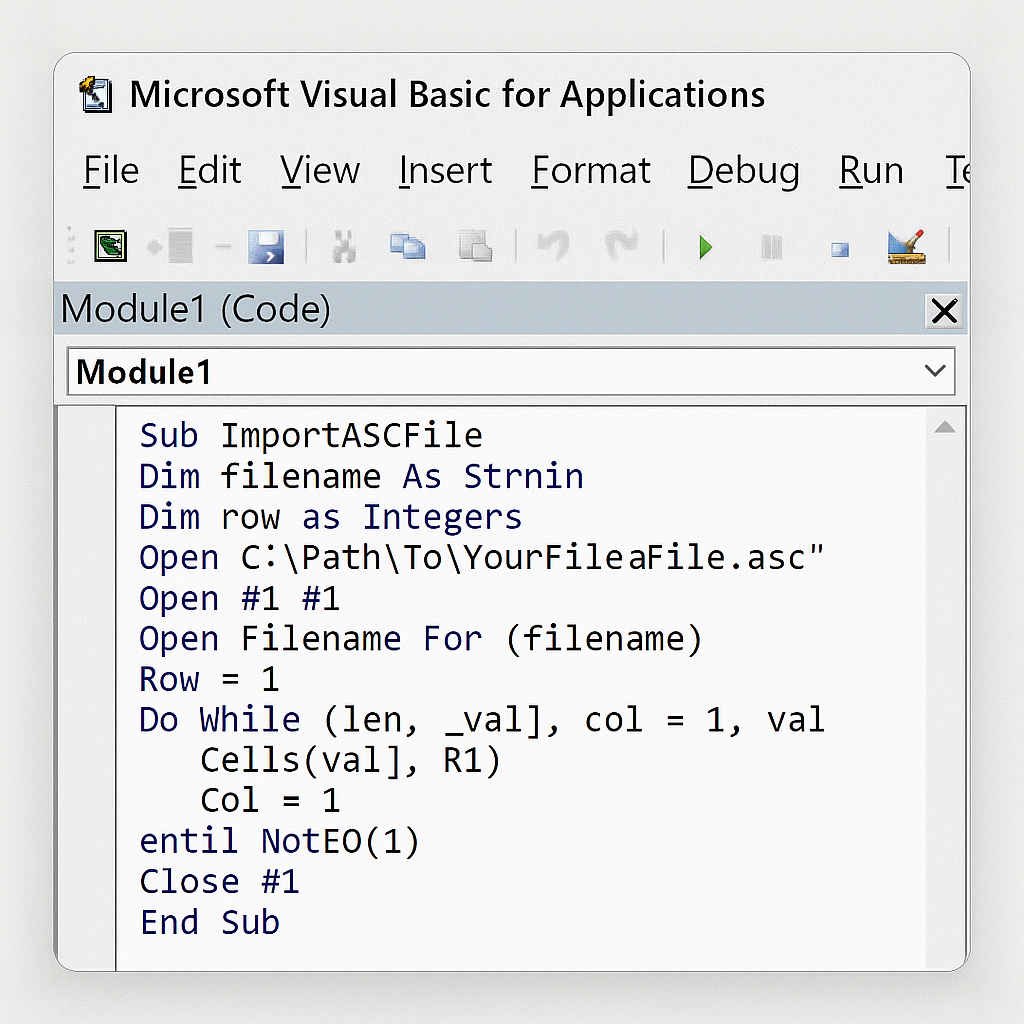Viewport: 1024px width, 1024px height.
Task: Toggle Design Mode icon in the toolbar
Action: point(906,246)
